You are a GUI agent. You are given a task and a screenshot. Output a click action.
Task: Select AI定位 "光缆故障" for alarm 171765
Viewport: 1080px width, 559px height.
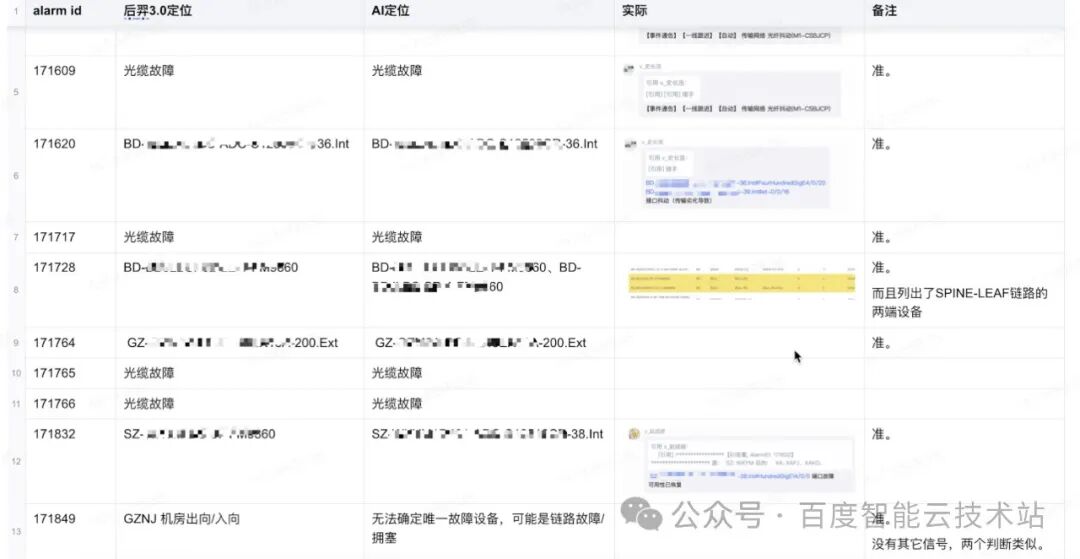click(x=397, y=373)
